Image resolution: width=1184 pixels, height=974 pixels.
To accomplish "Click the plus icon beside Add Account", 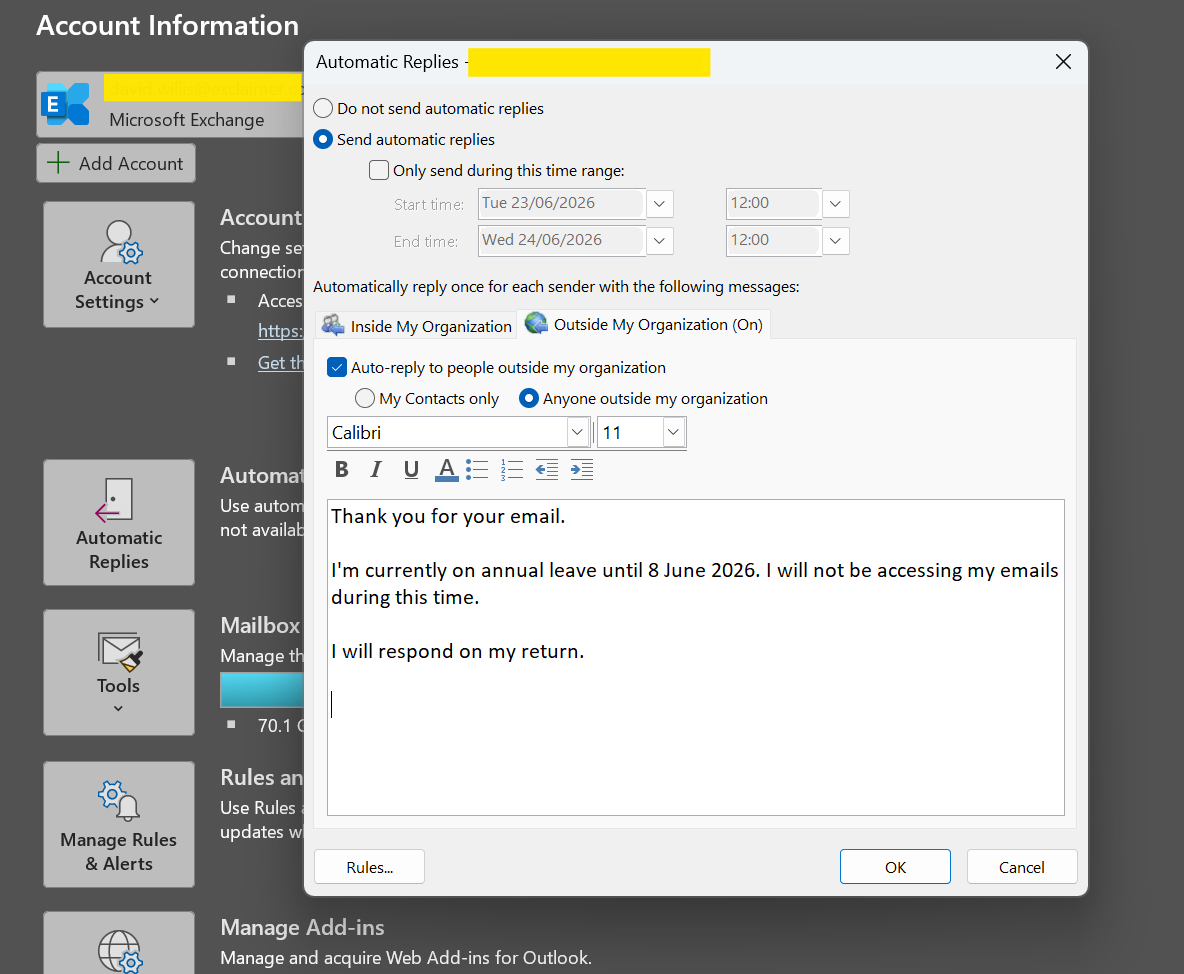I will [x=58, y=162].
